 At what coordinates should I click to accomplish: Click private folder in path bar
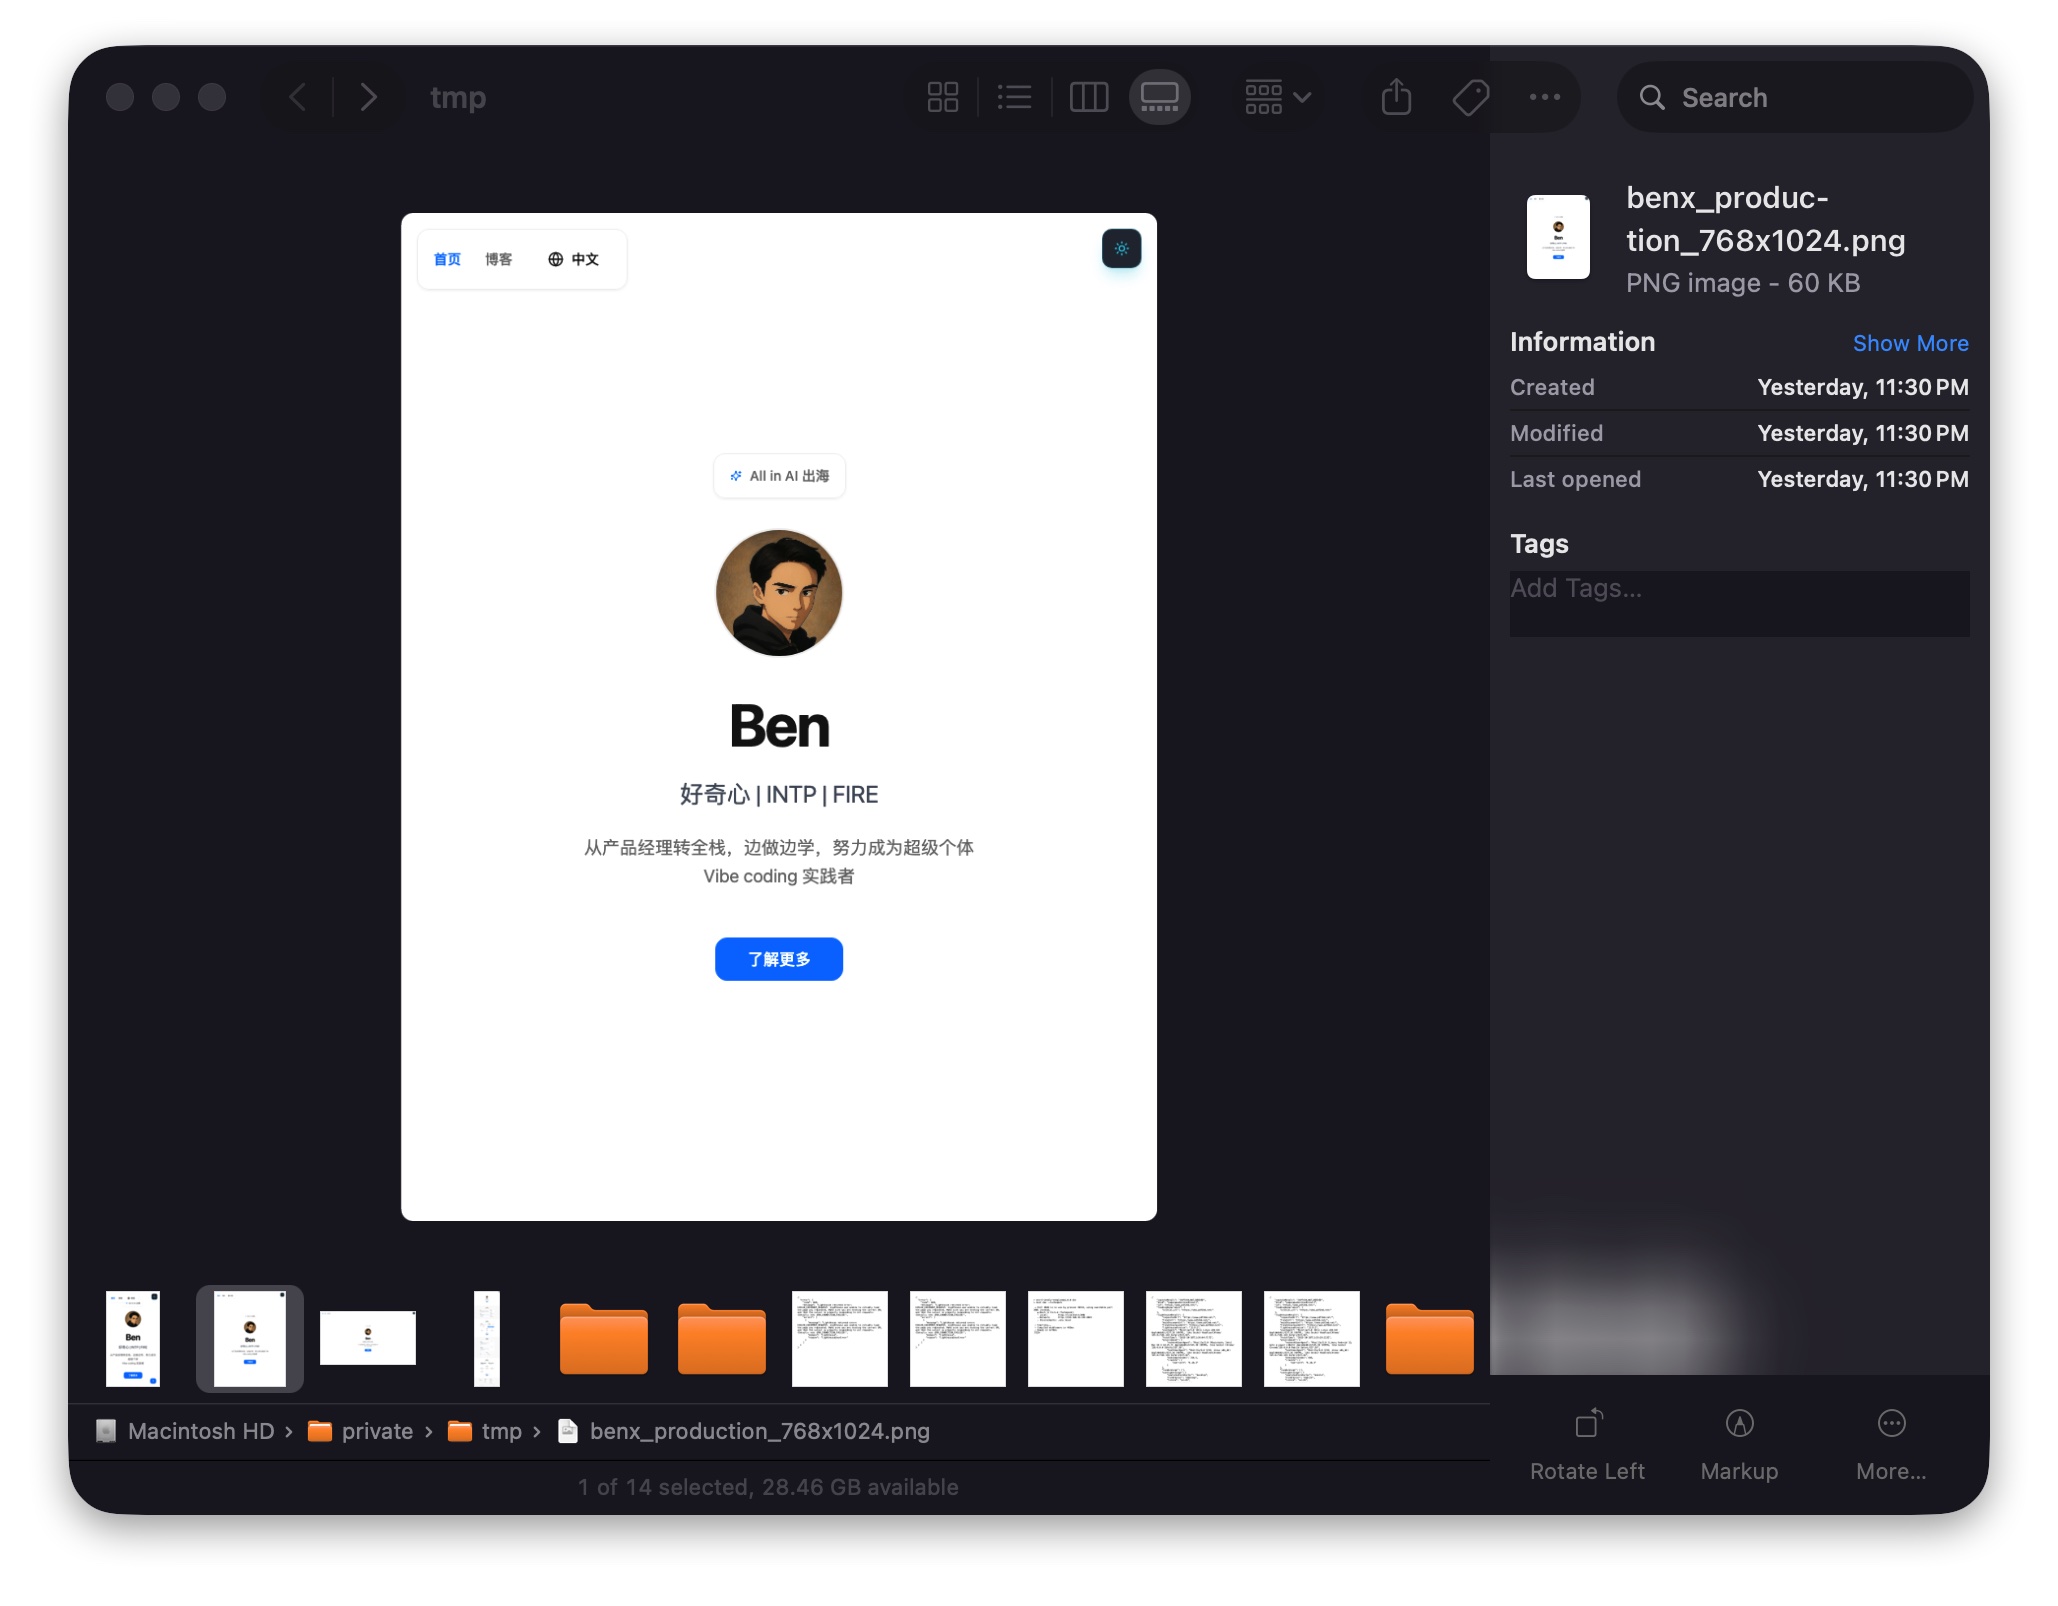(376, 1431)
